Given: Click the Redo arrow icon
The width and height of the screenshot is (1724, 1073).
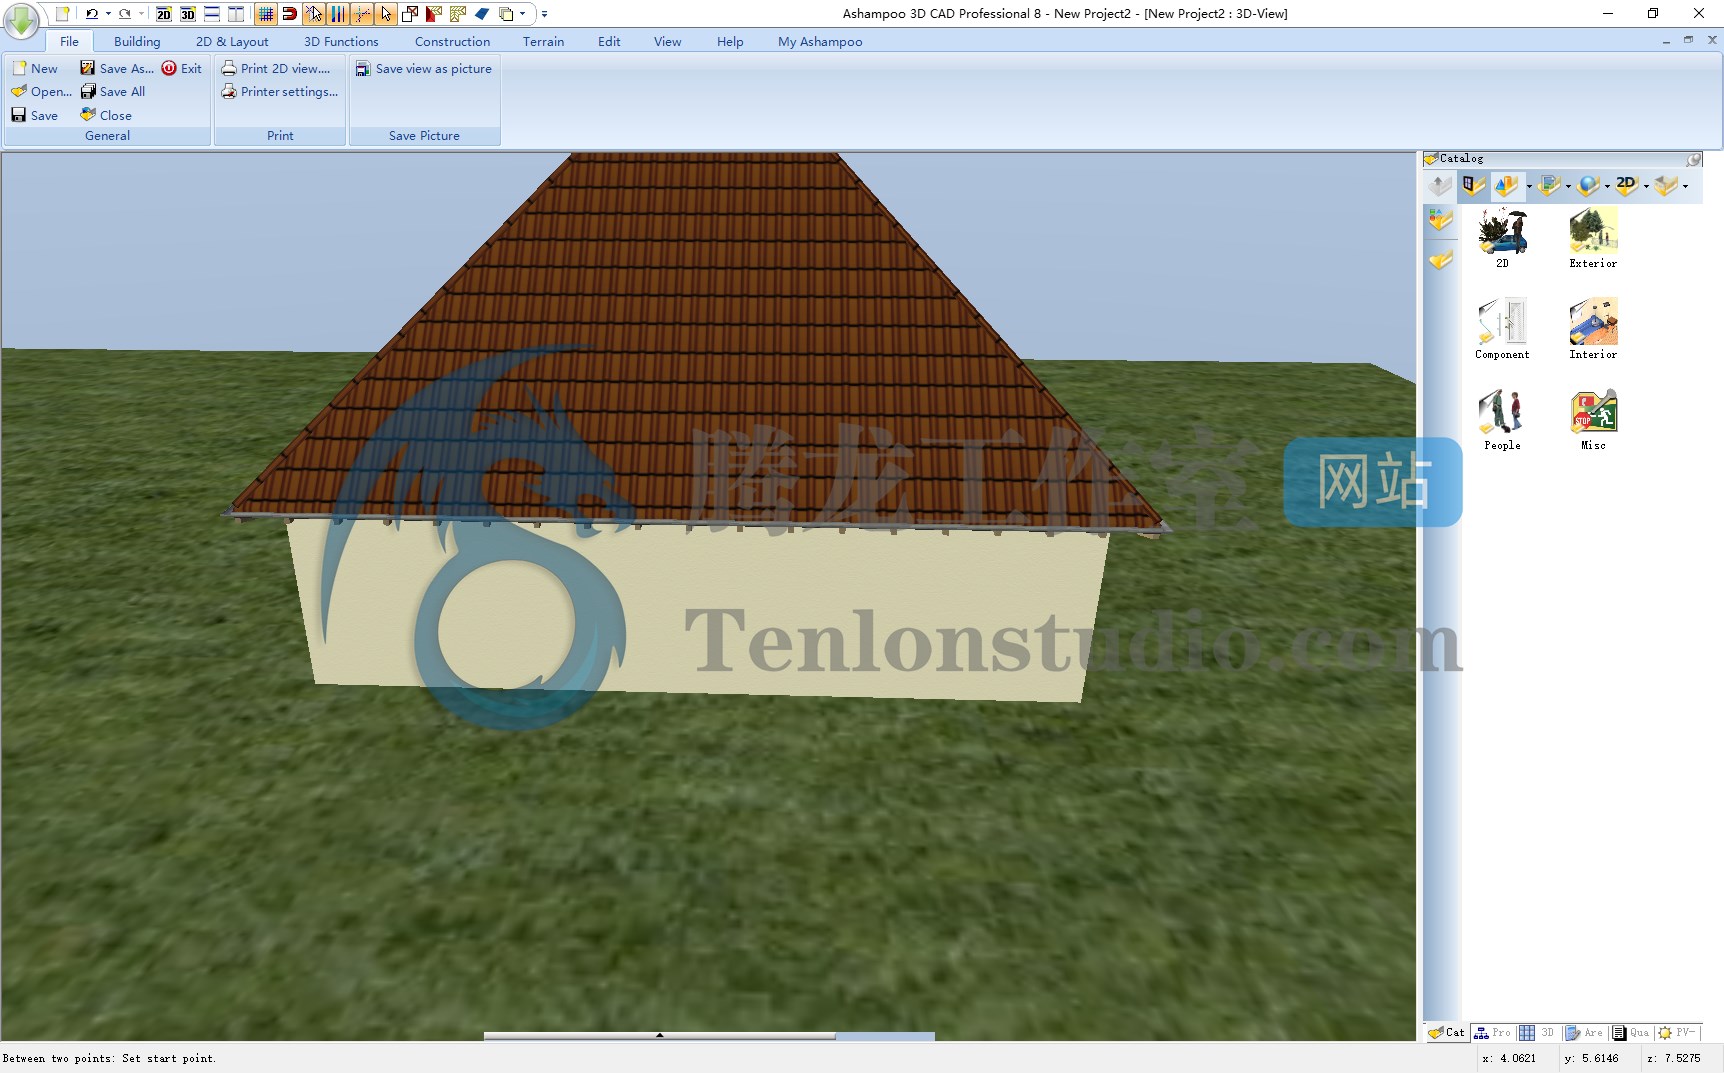Looking at the screenshot, I should [125, 14].
